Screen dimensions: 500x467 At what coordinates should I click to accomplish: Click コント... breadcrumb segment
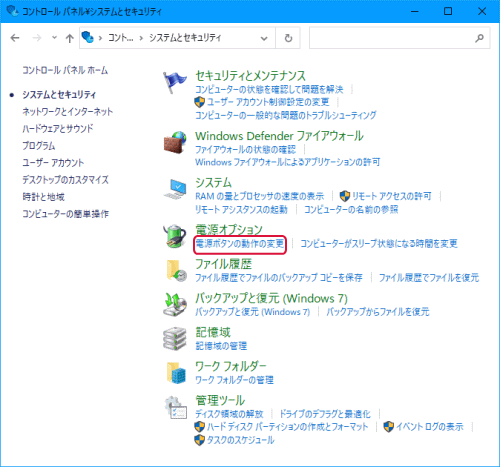coord(120,38)
